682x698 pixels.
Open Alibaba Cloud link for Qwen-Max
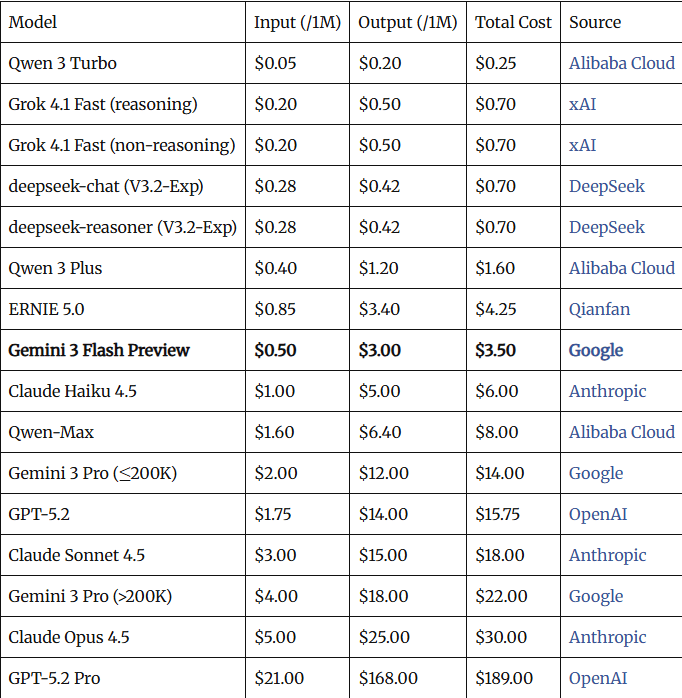click(x=621, y=432)
